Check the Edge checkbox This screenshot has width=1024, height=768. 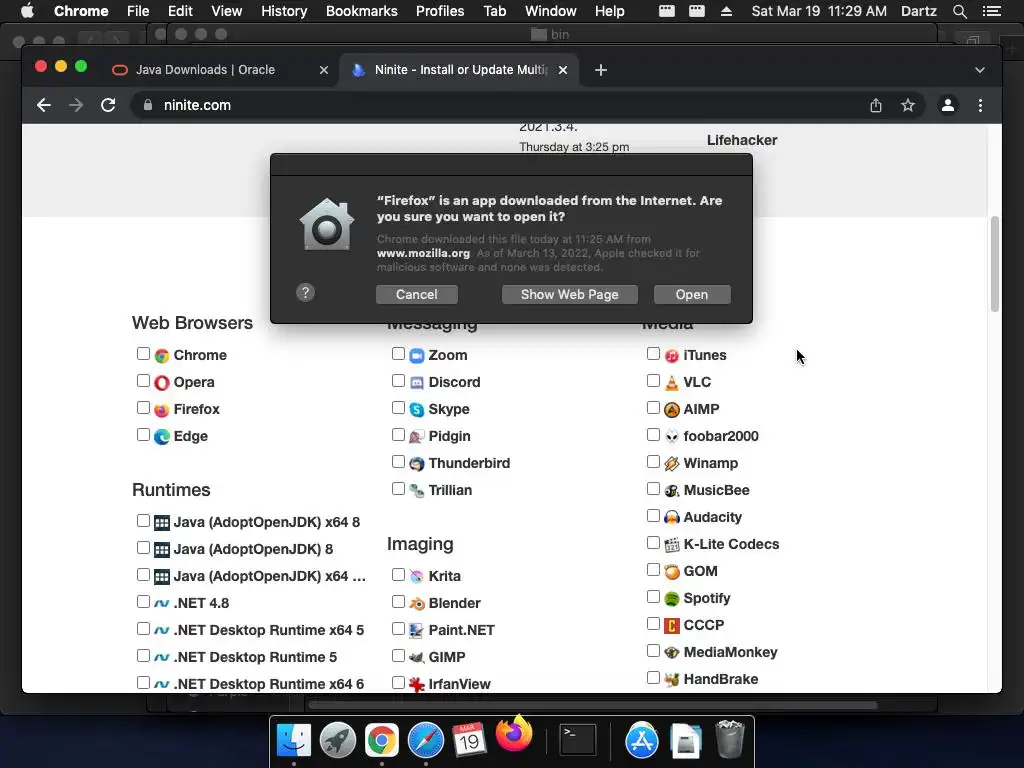click(x=143, y=435)
